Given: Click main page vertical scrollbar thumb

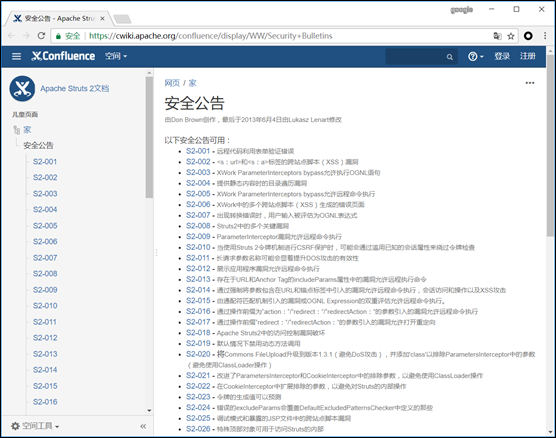Looking at the screenshot, I should coord(550,145).
